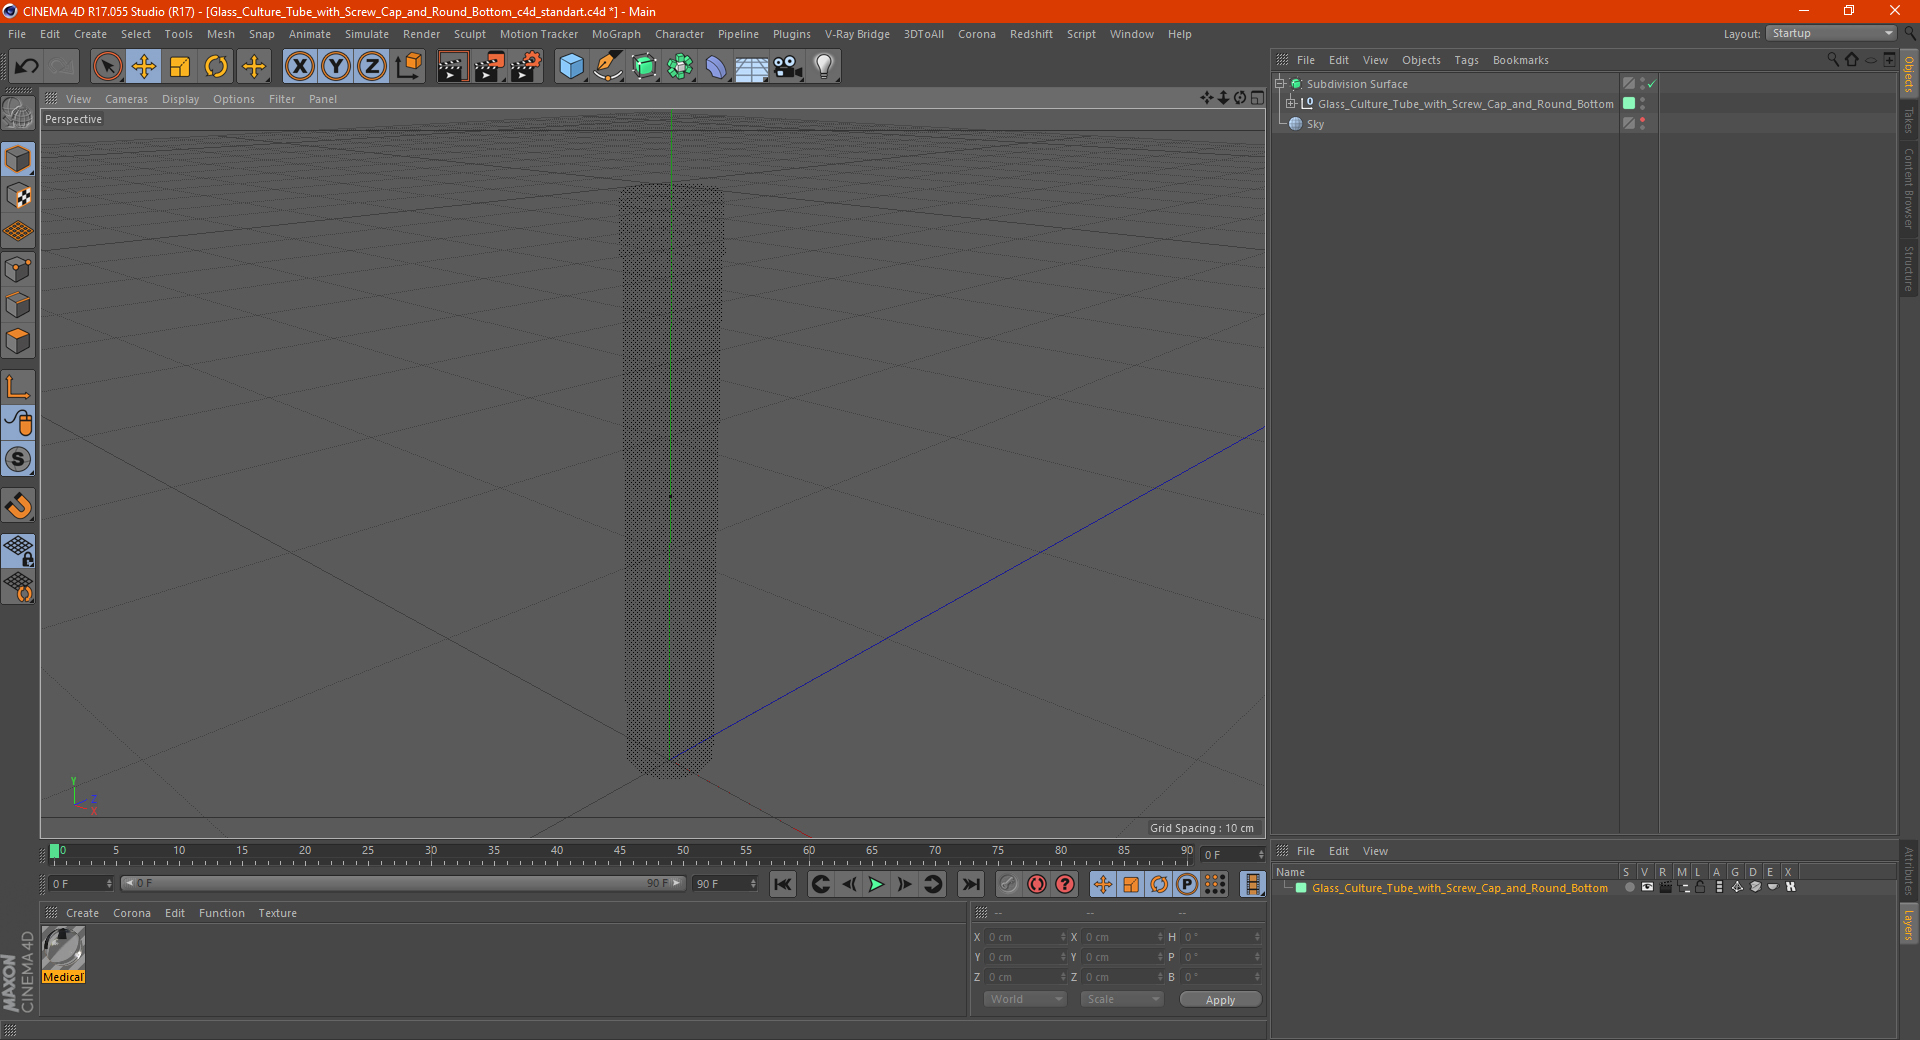Click Objects panel search icon

pyautogui.click(x=1833, y=60)
